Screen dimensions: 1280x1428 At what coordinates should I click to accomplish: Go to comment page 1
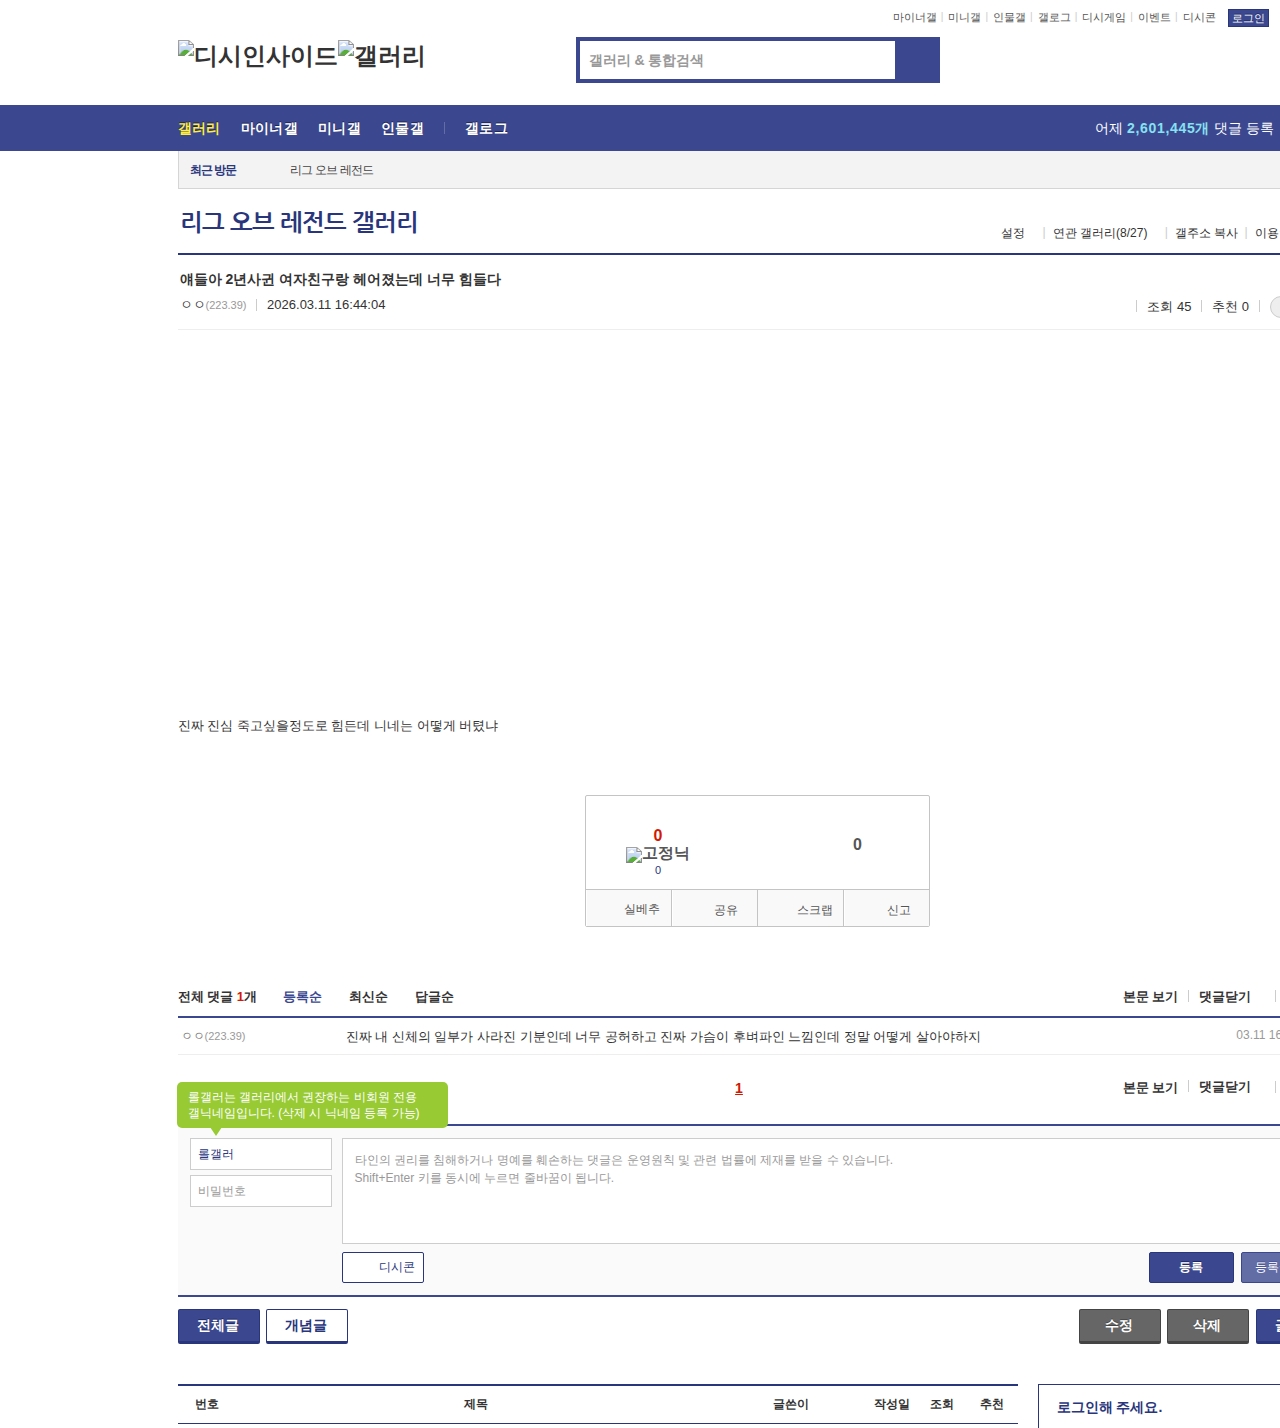[739, 1088]
